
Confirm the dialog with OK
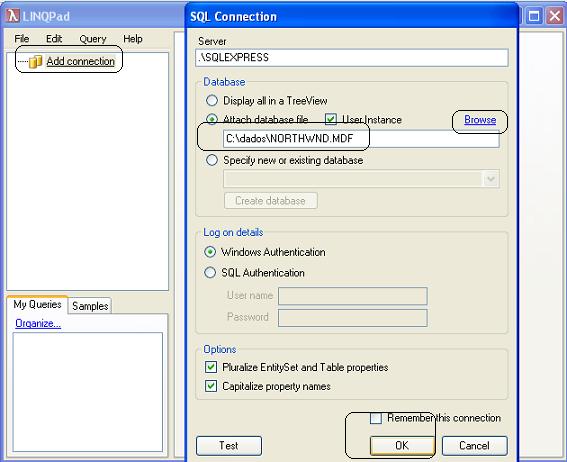pos(402,445)
